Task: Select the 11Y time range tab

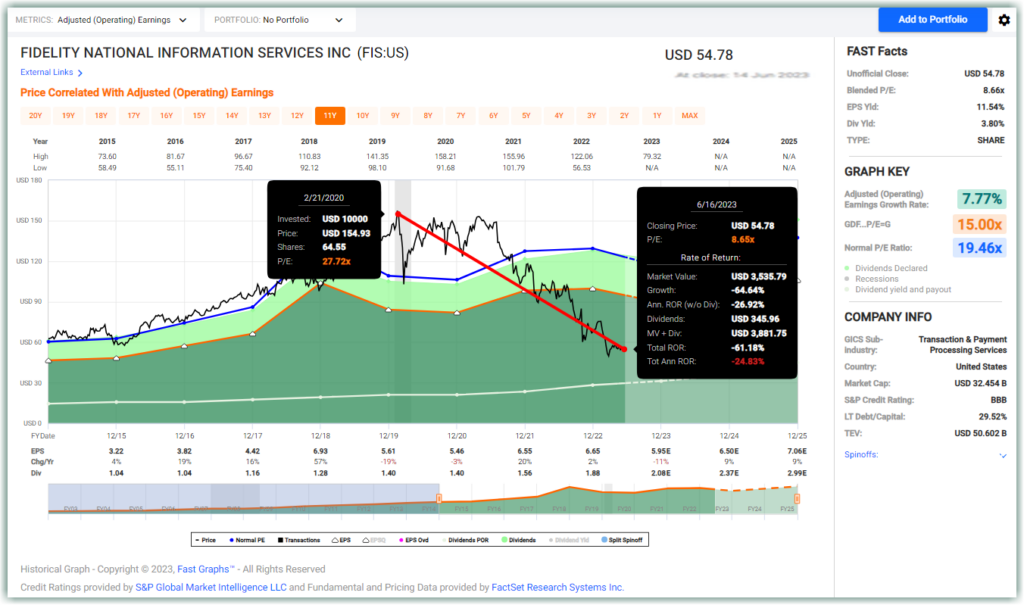Action: (x=330, y=116)
